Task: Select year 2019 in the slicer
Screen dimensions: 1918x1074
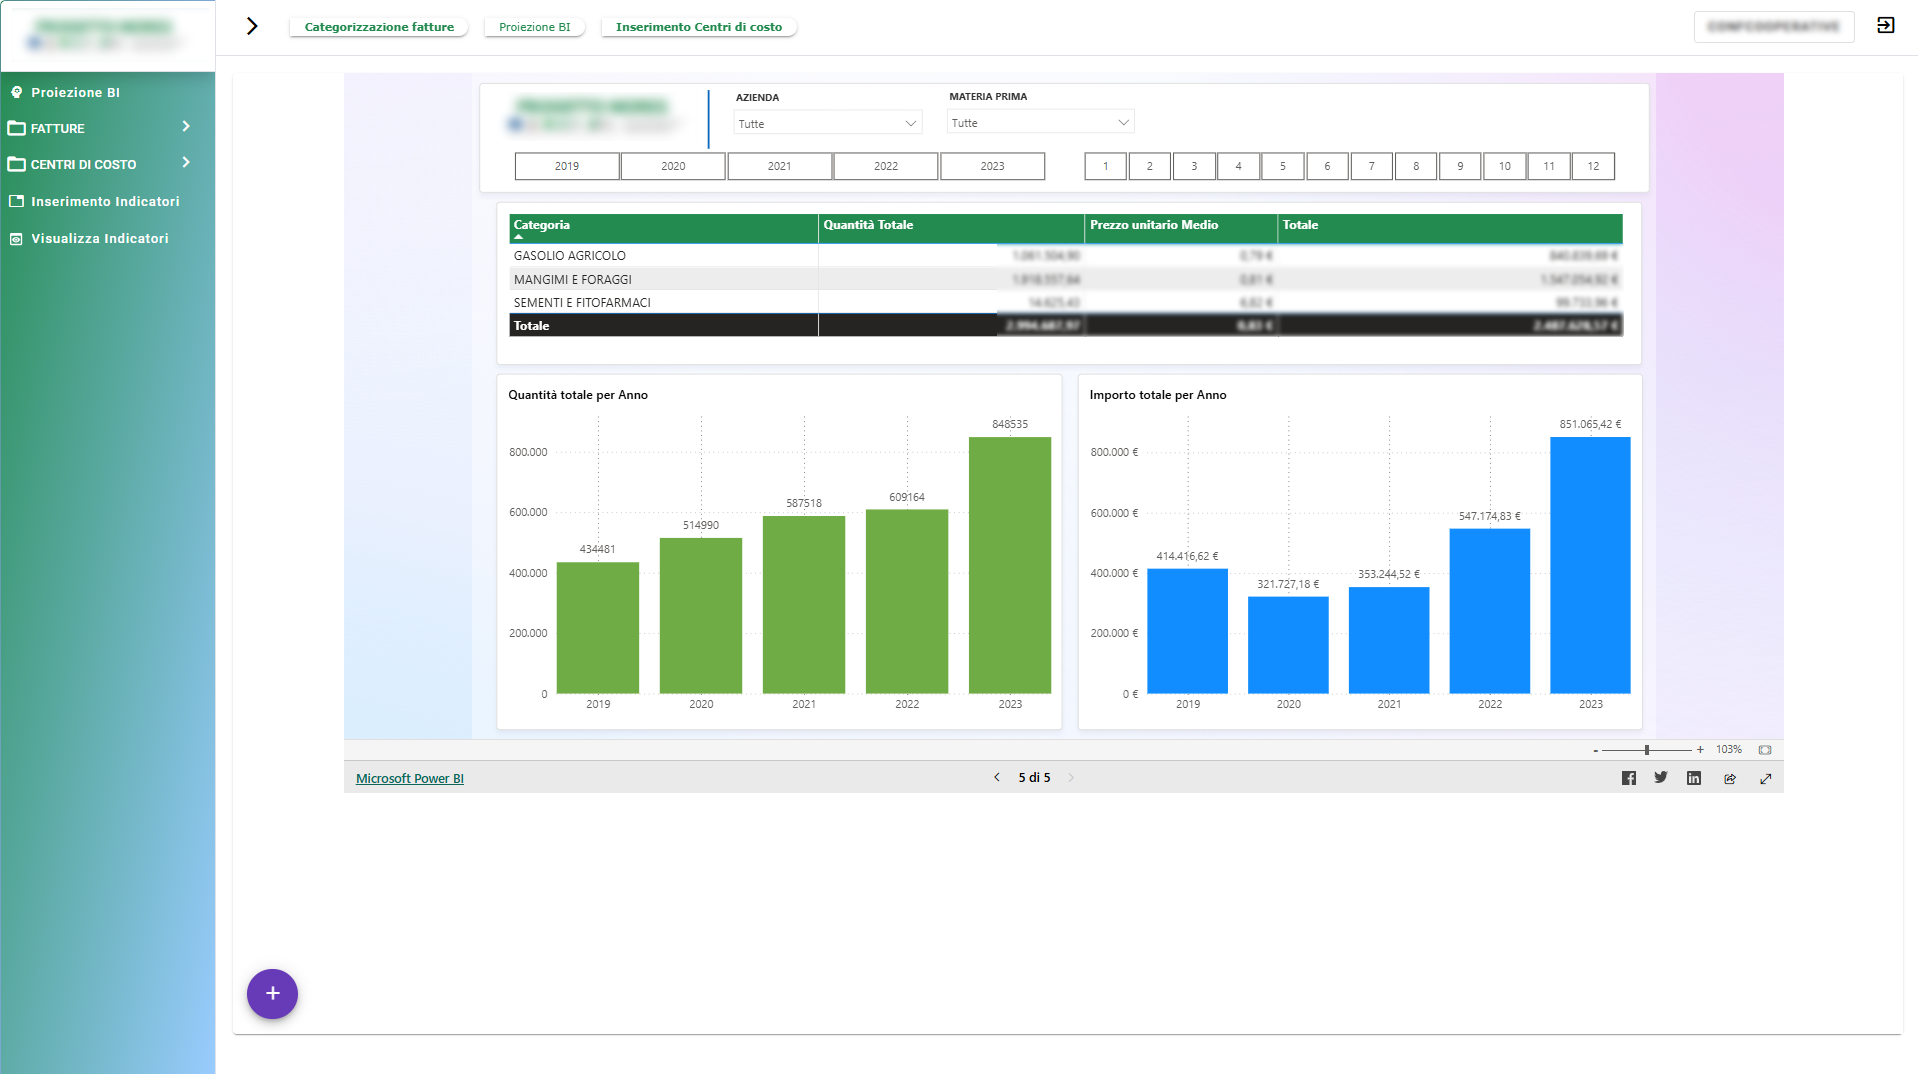Action: point(566,166)
